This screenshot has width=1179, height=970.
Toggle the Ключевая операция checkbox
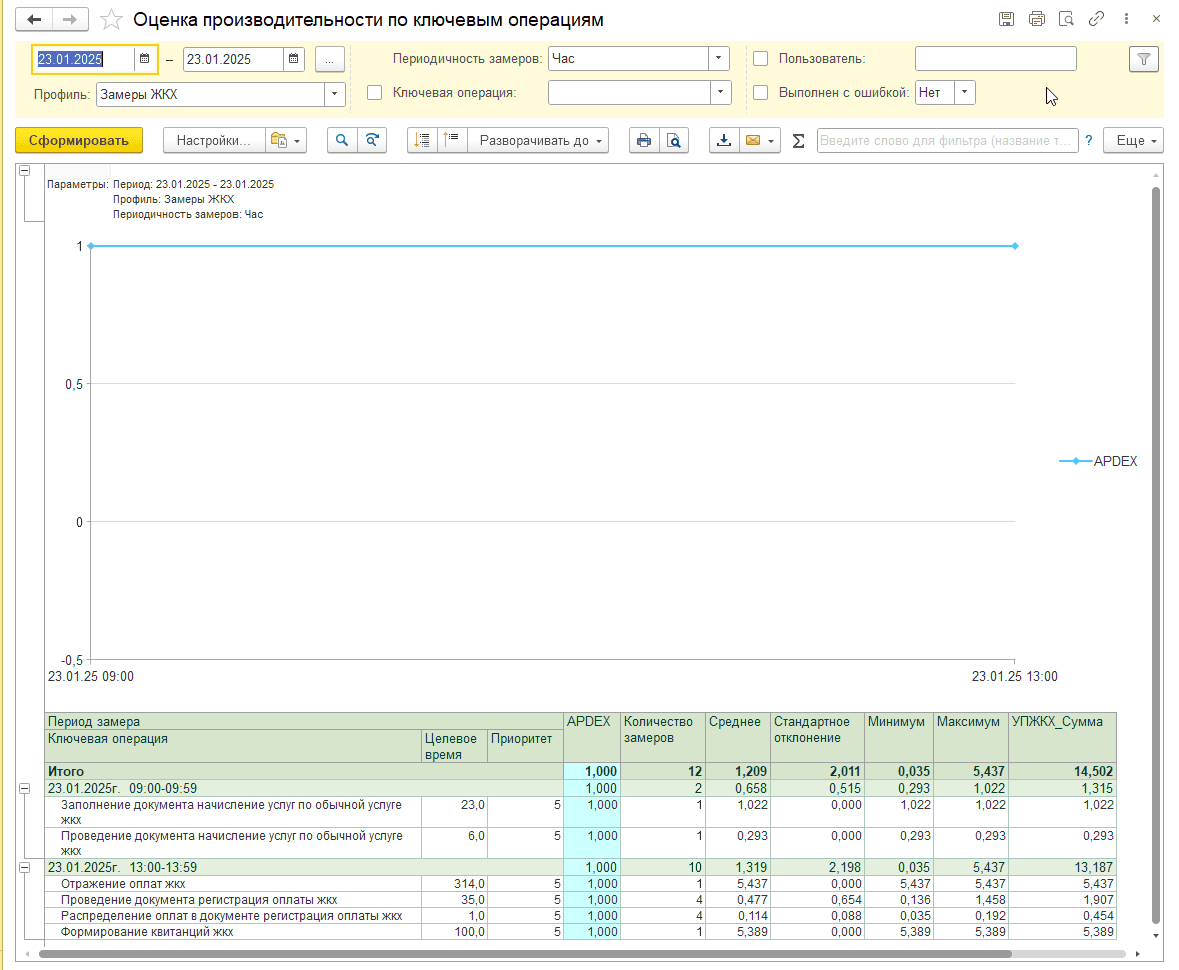click(x=375, y=93)
